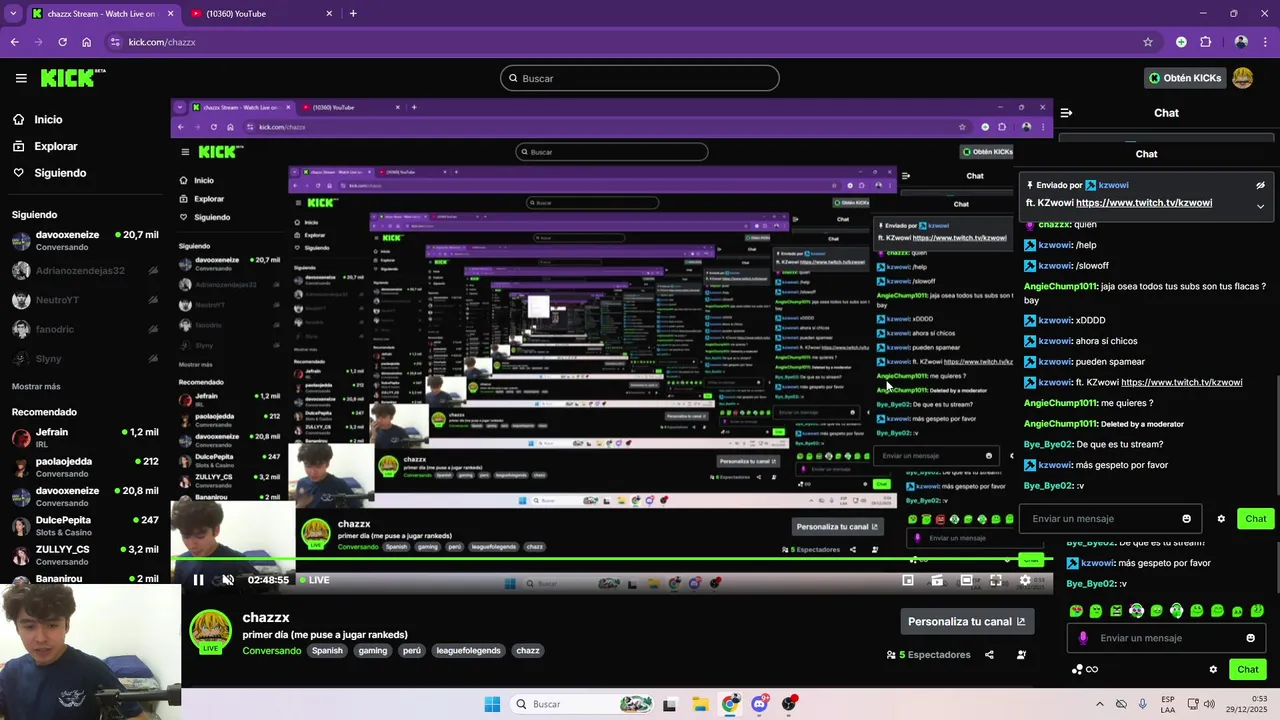Go to the browser home page
This screenshot has width=1280, height=720.
pyautogui.click(x=86, y=42)
